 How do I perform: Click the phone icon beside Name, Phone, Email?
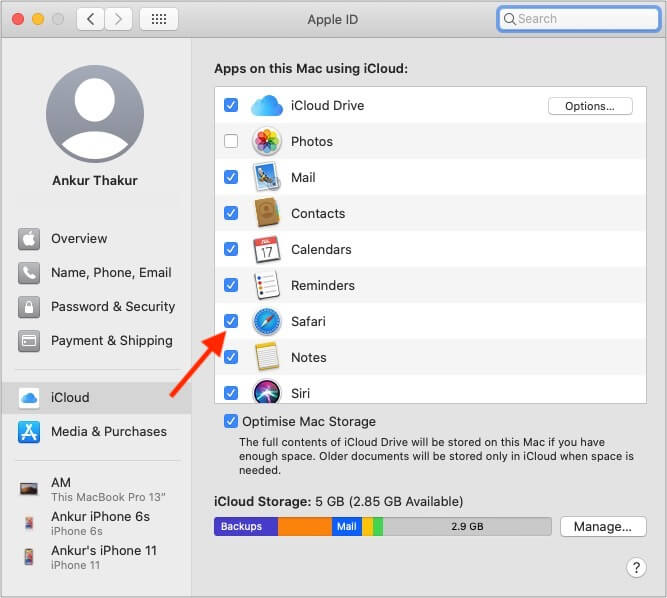(x=29, y=273)
